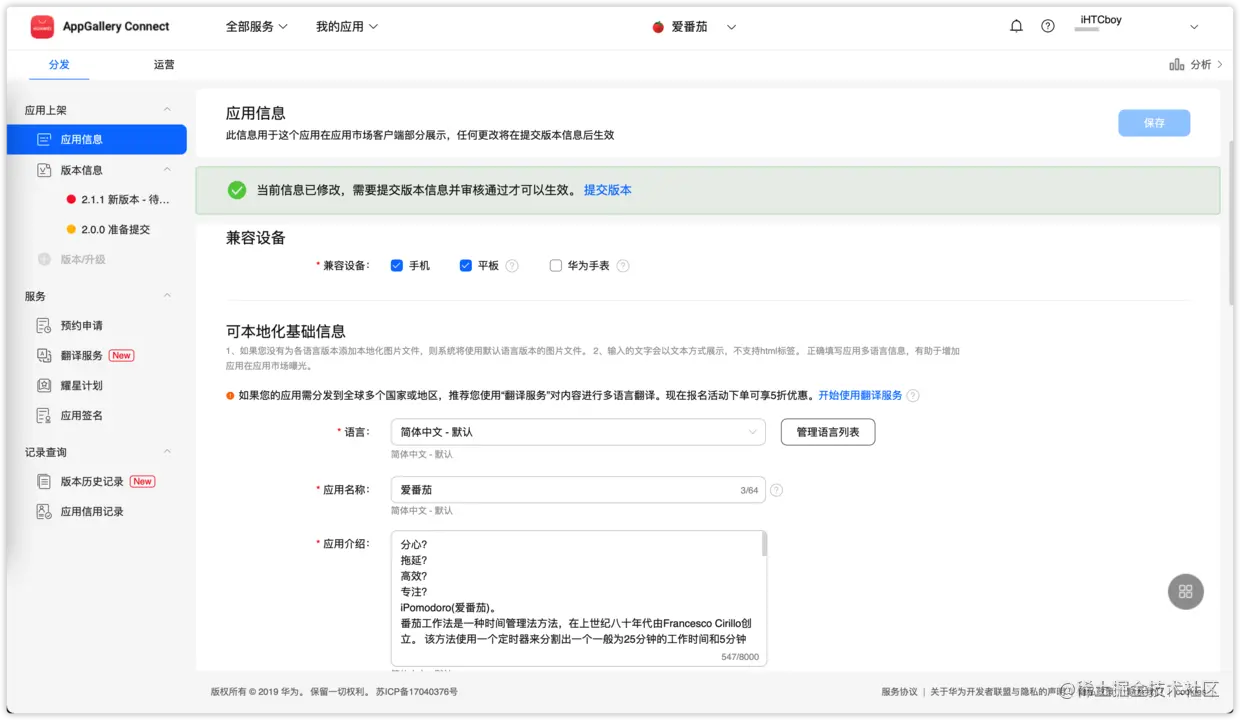Click the 应用介绍 textarea scrollbar
This screenshot has width=1240, height=720.
coord(764,545)
